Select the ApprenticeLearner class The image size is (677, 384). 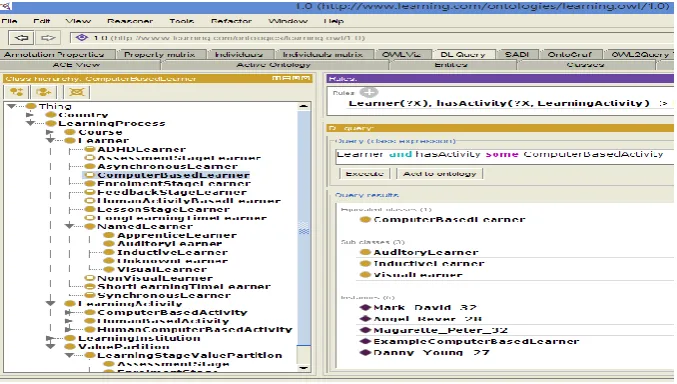[x=177, y=235]
